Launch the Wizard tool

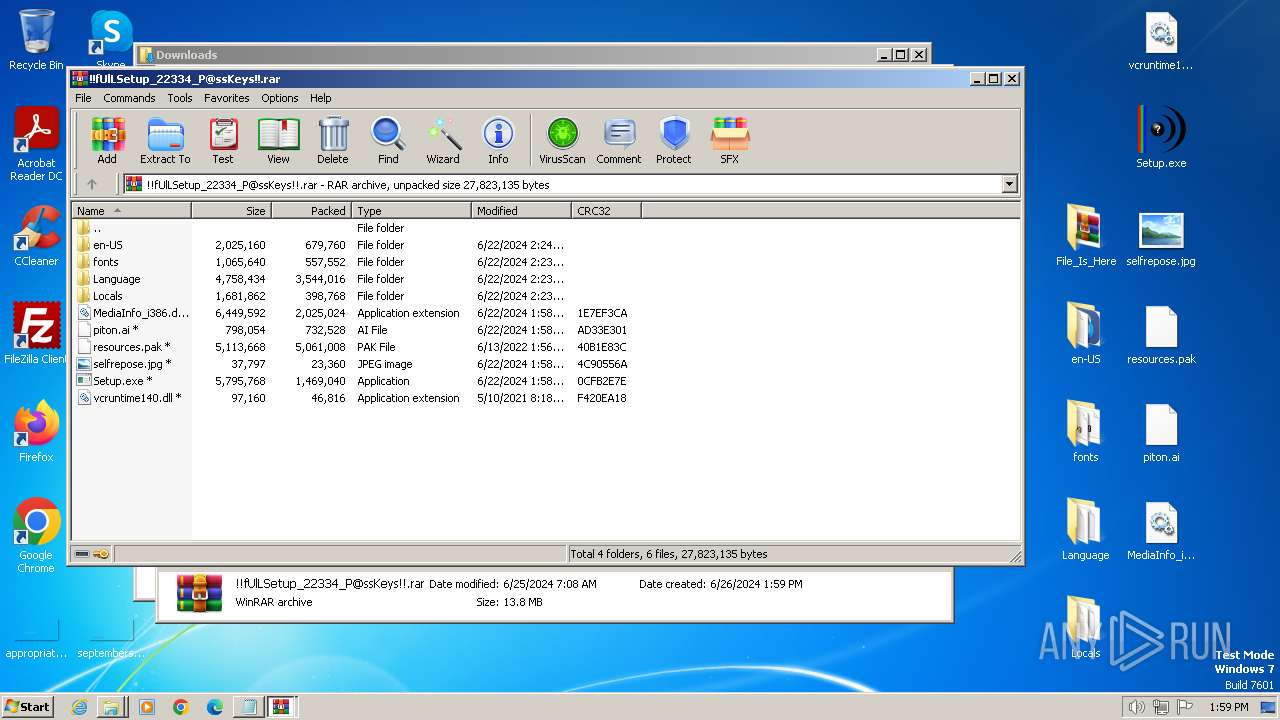tap(443, 141)
